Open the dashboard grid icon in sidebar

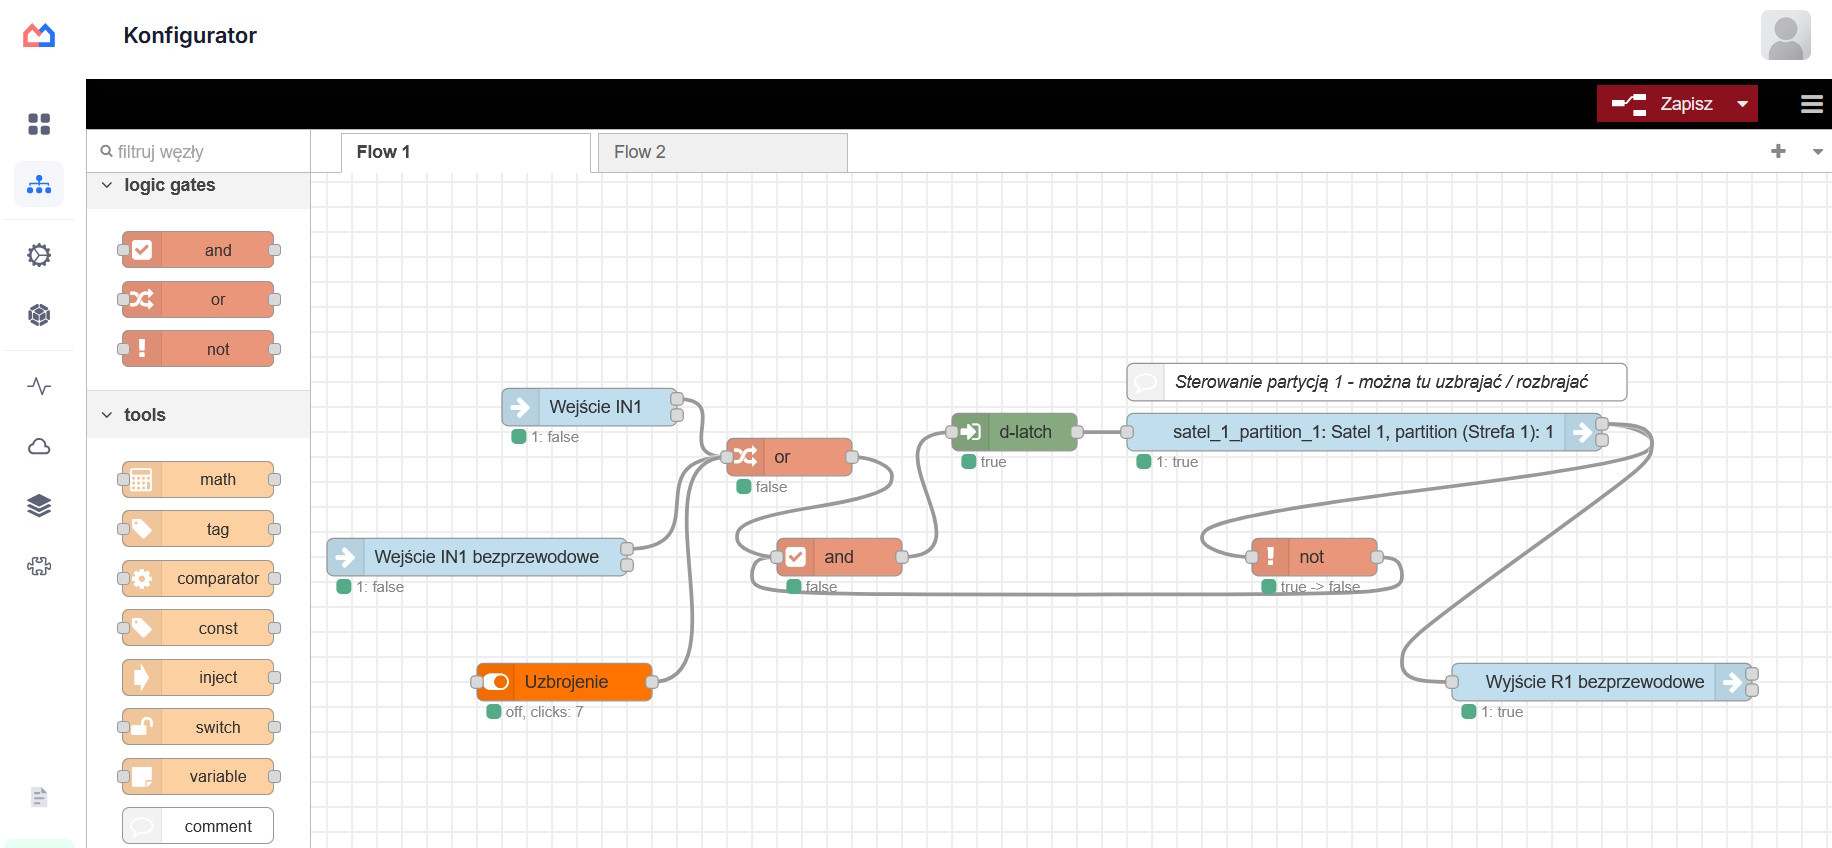click(39, 124)
